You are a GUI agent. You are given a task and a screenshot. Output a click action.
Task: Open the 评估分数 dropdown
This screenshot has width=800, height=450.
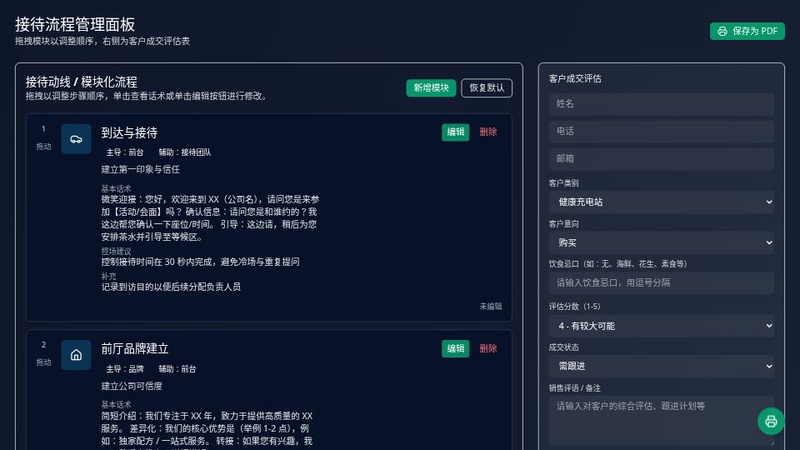click(x=661, y=326)
